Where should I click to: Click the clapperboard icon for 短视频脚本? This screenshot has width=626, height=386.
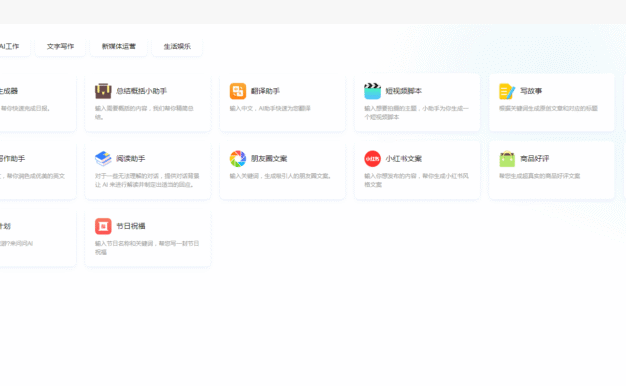[x=372, y=91]
